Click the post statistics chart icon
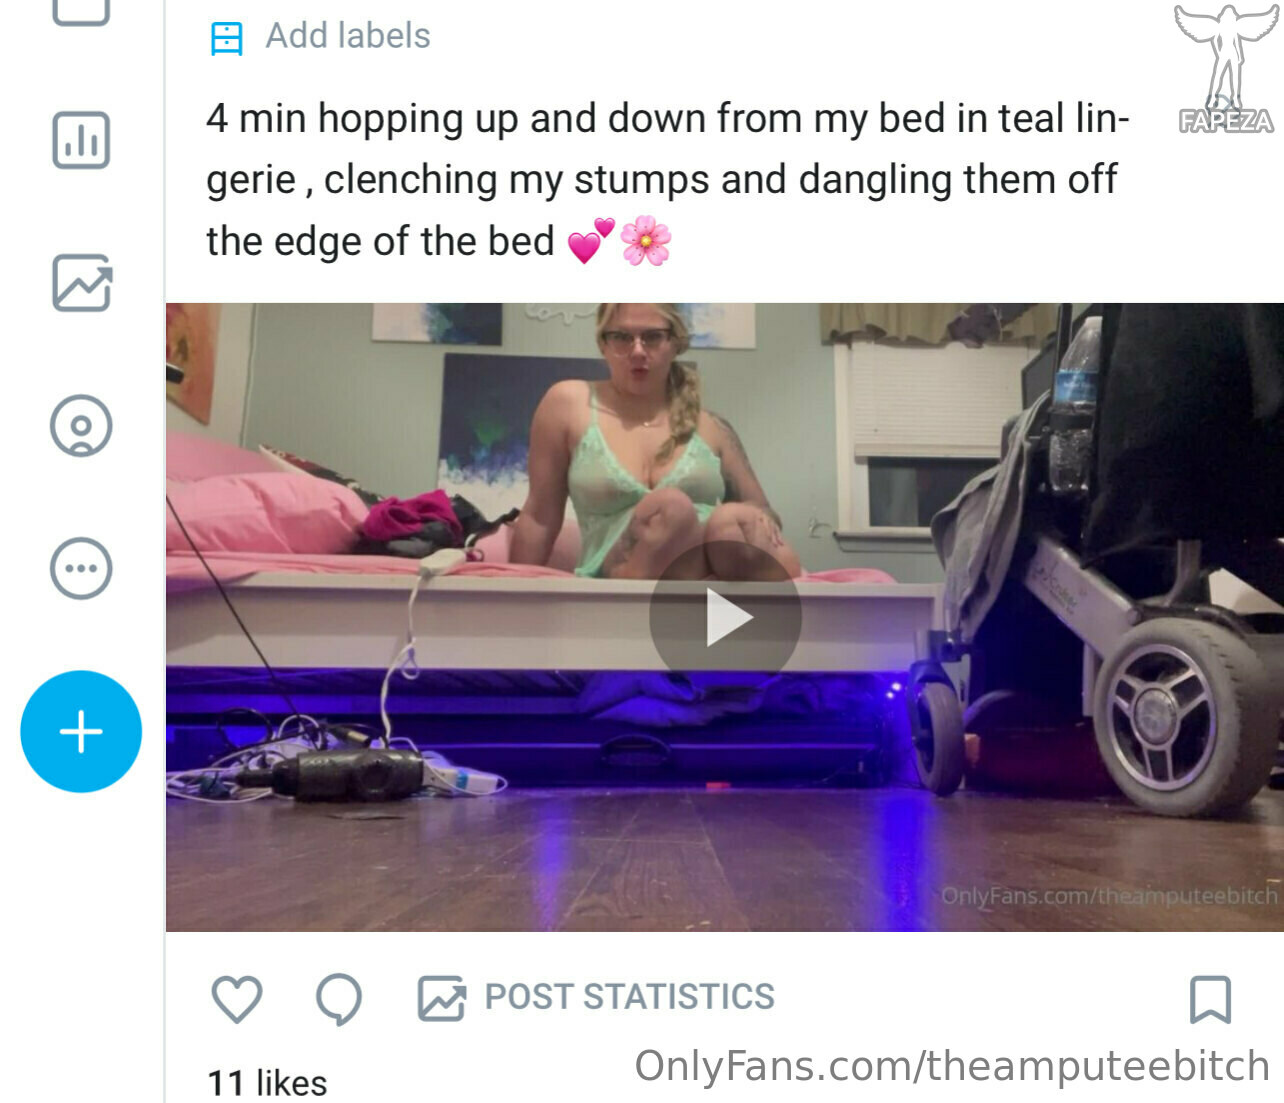This screenshot has width=1284, height=1103. (x=441, y=998)
